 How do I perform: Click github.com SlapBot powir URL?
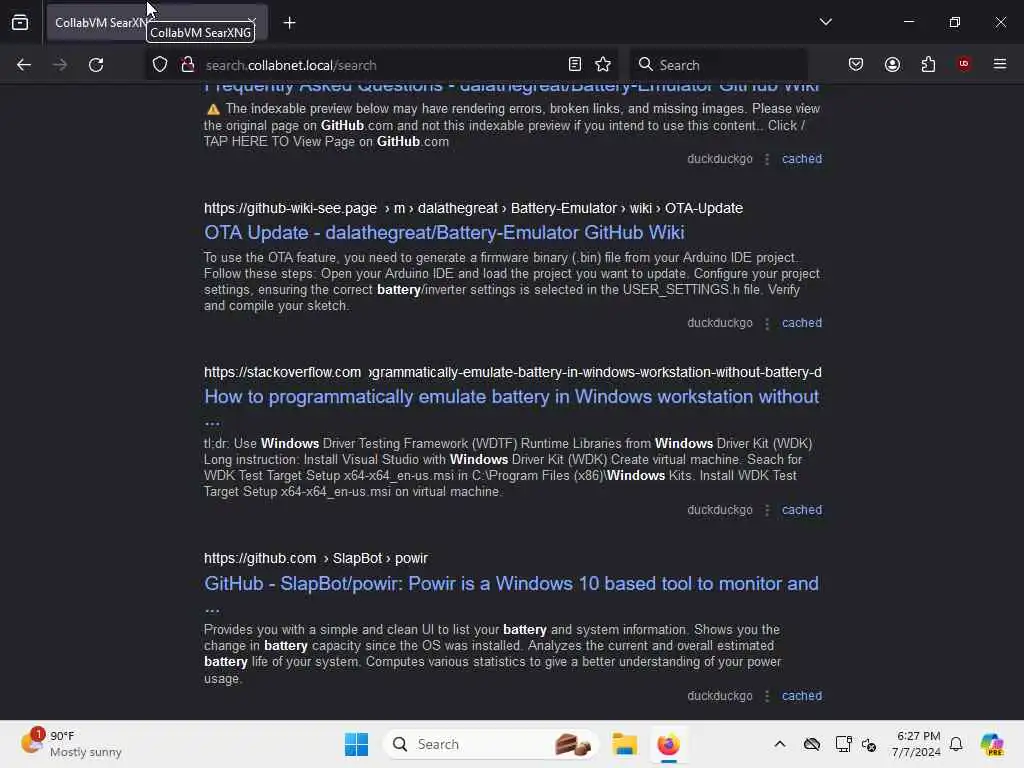point(315,558)
